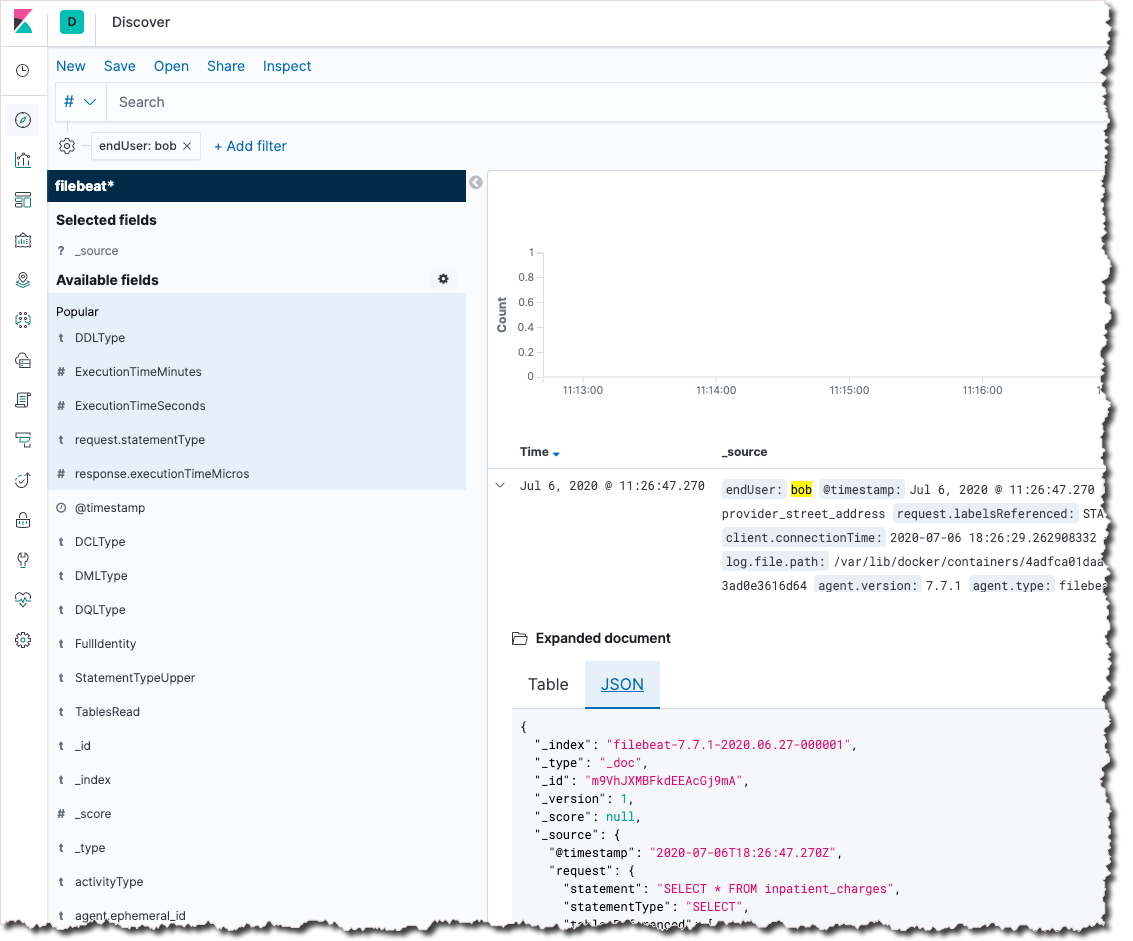Screen dimensions: 1133x941
Task: Toggle sort order on Time column
Action: pyautogui.click(x=556, y=453)
